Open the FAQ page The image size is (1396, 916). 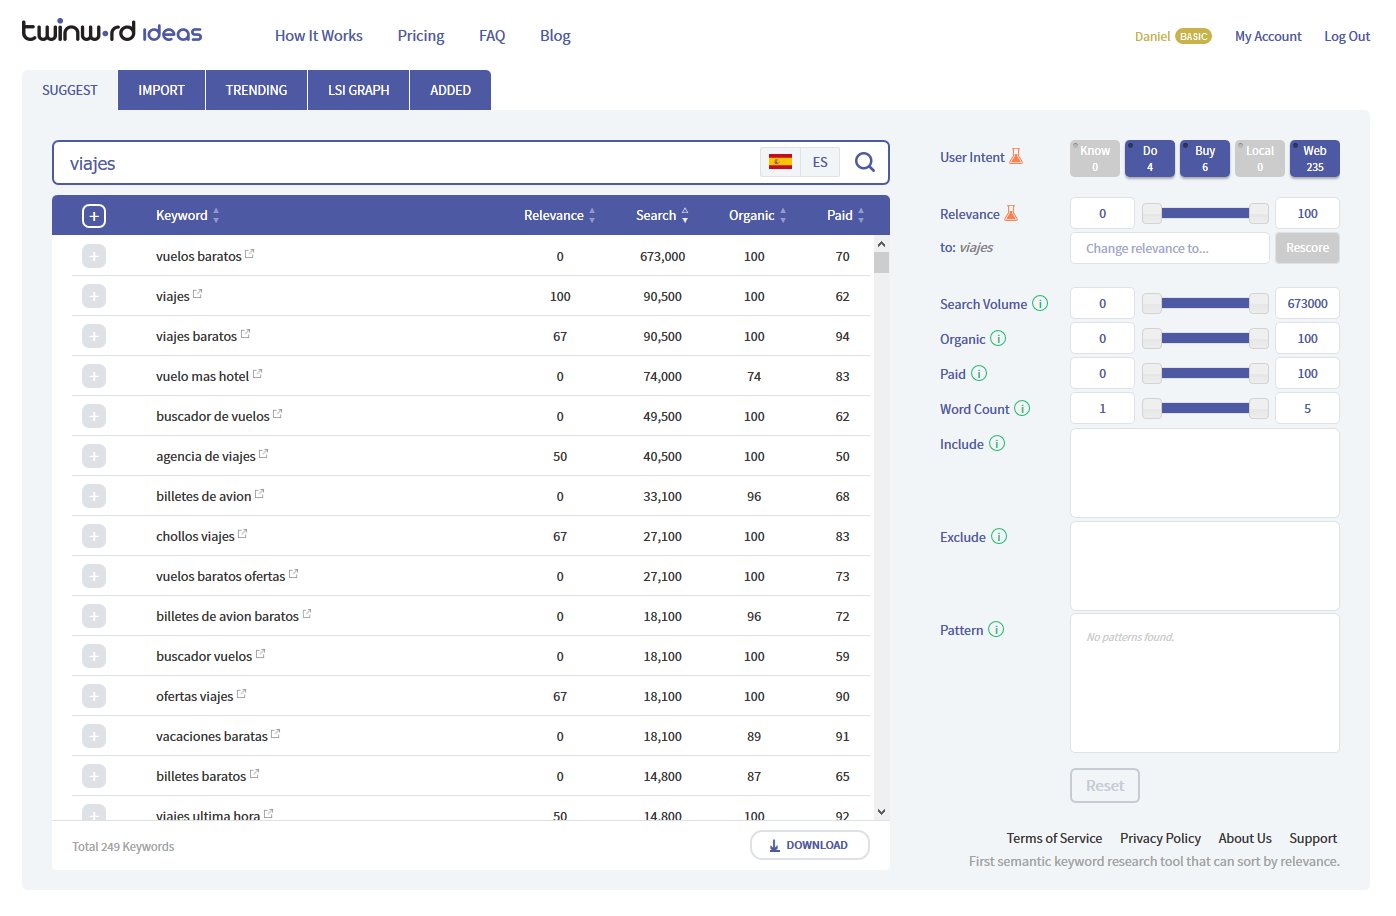point(492,36)
